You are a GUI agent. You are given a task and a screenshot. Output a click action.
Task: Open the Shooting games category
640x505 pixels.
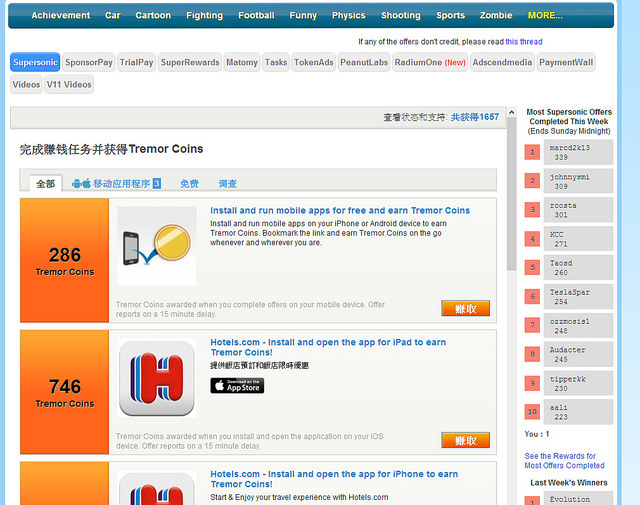point(400,15)
